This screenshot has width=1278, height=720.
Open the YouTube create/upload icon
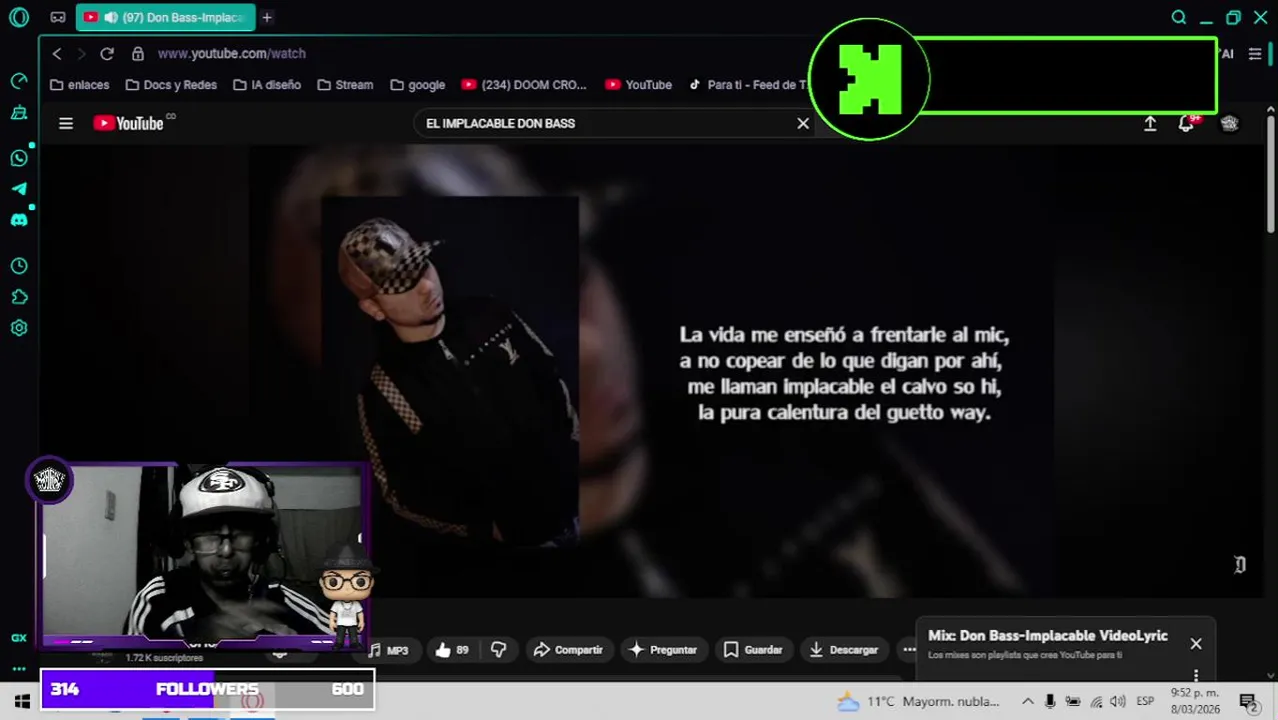click(x=1150, y=123)
